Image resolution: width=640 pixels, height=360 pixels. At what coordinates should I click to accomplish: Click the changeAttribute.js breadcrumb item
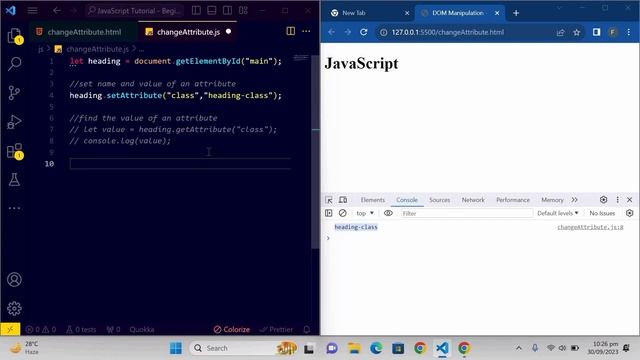(97, 49)
